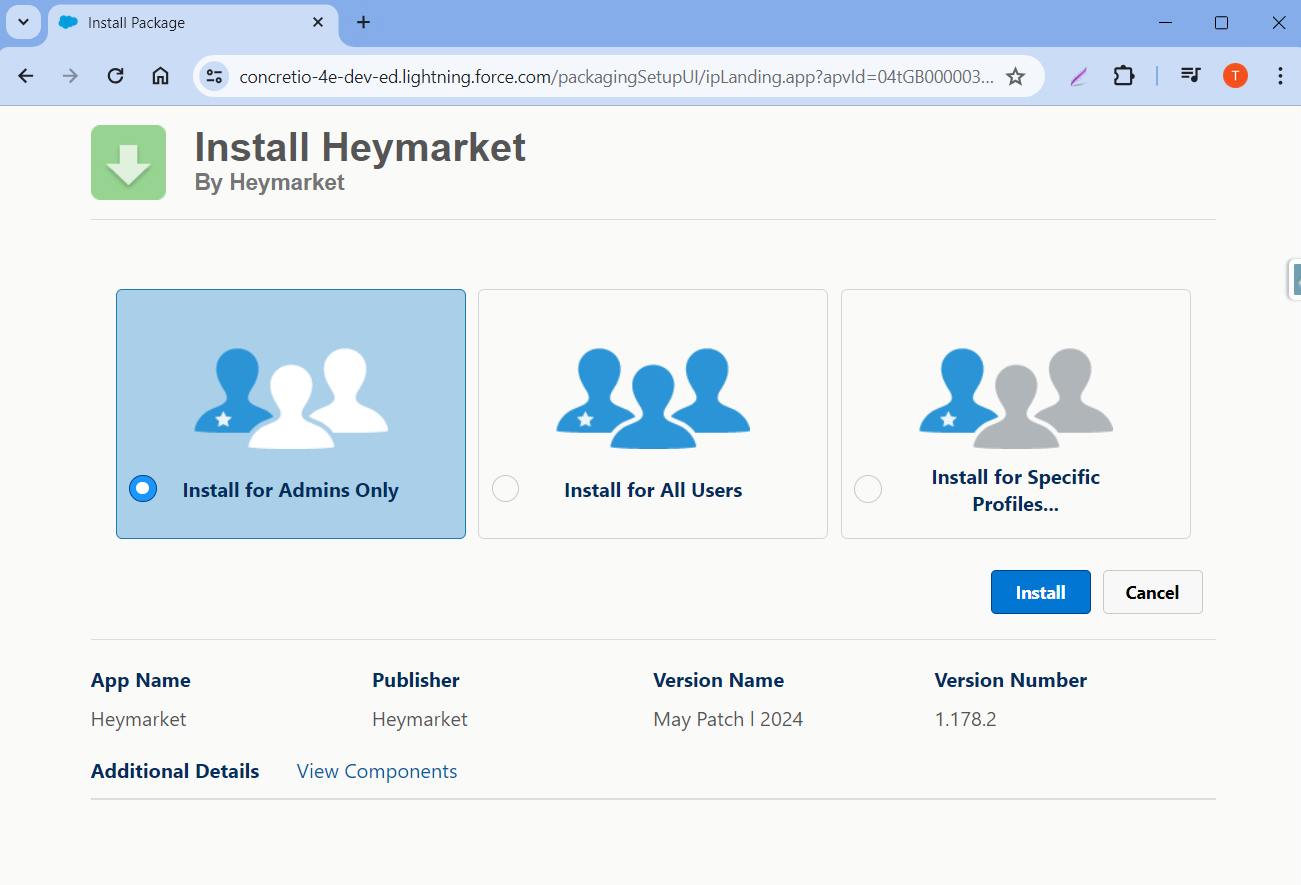Click the version number 1.178.2
This screenshot has width=1301, height=885.
(x=965, y=719)
